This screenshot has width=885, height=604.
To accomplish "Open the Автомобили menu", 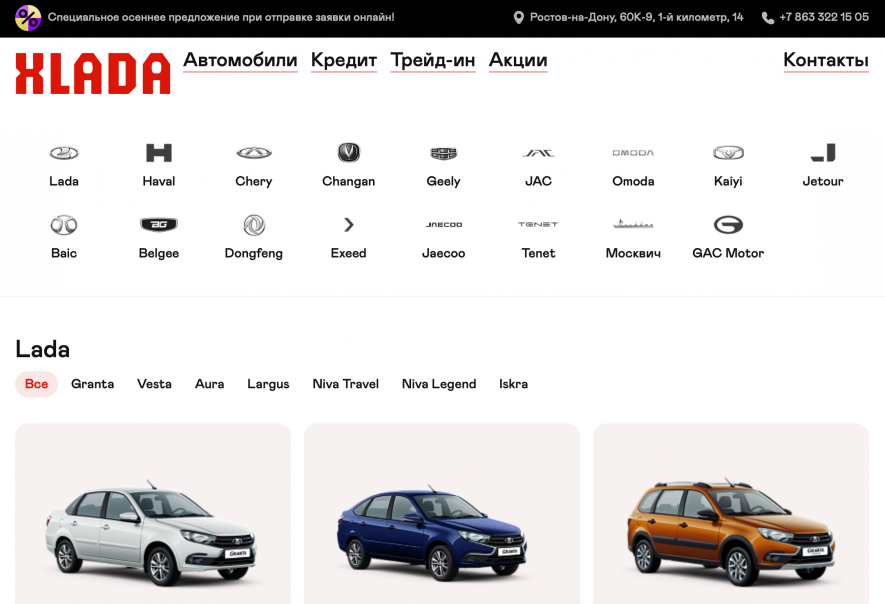I will tap(240, 61).
